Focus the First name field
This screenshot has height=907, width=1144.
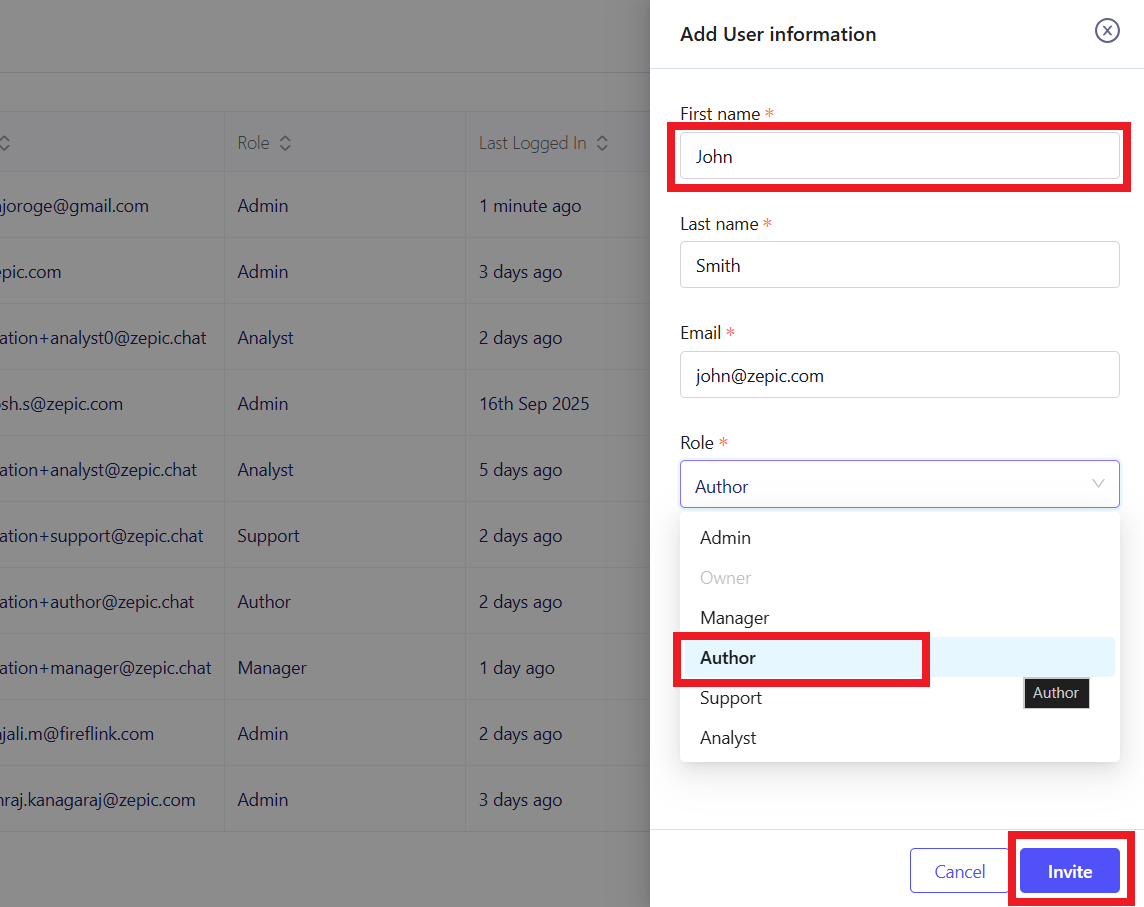[x=899, y=157]
